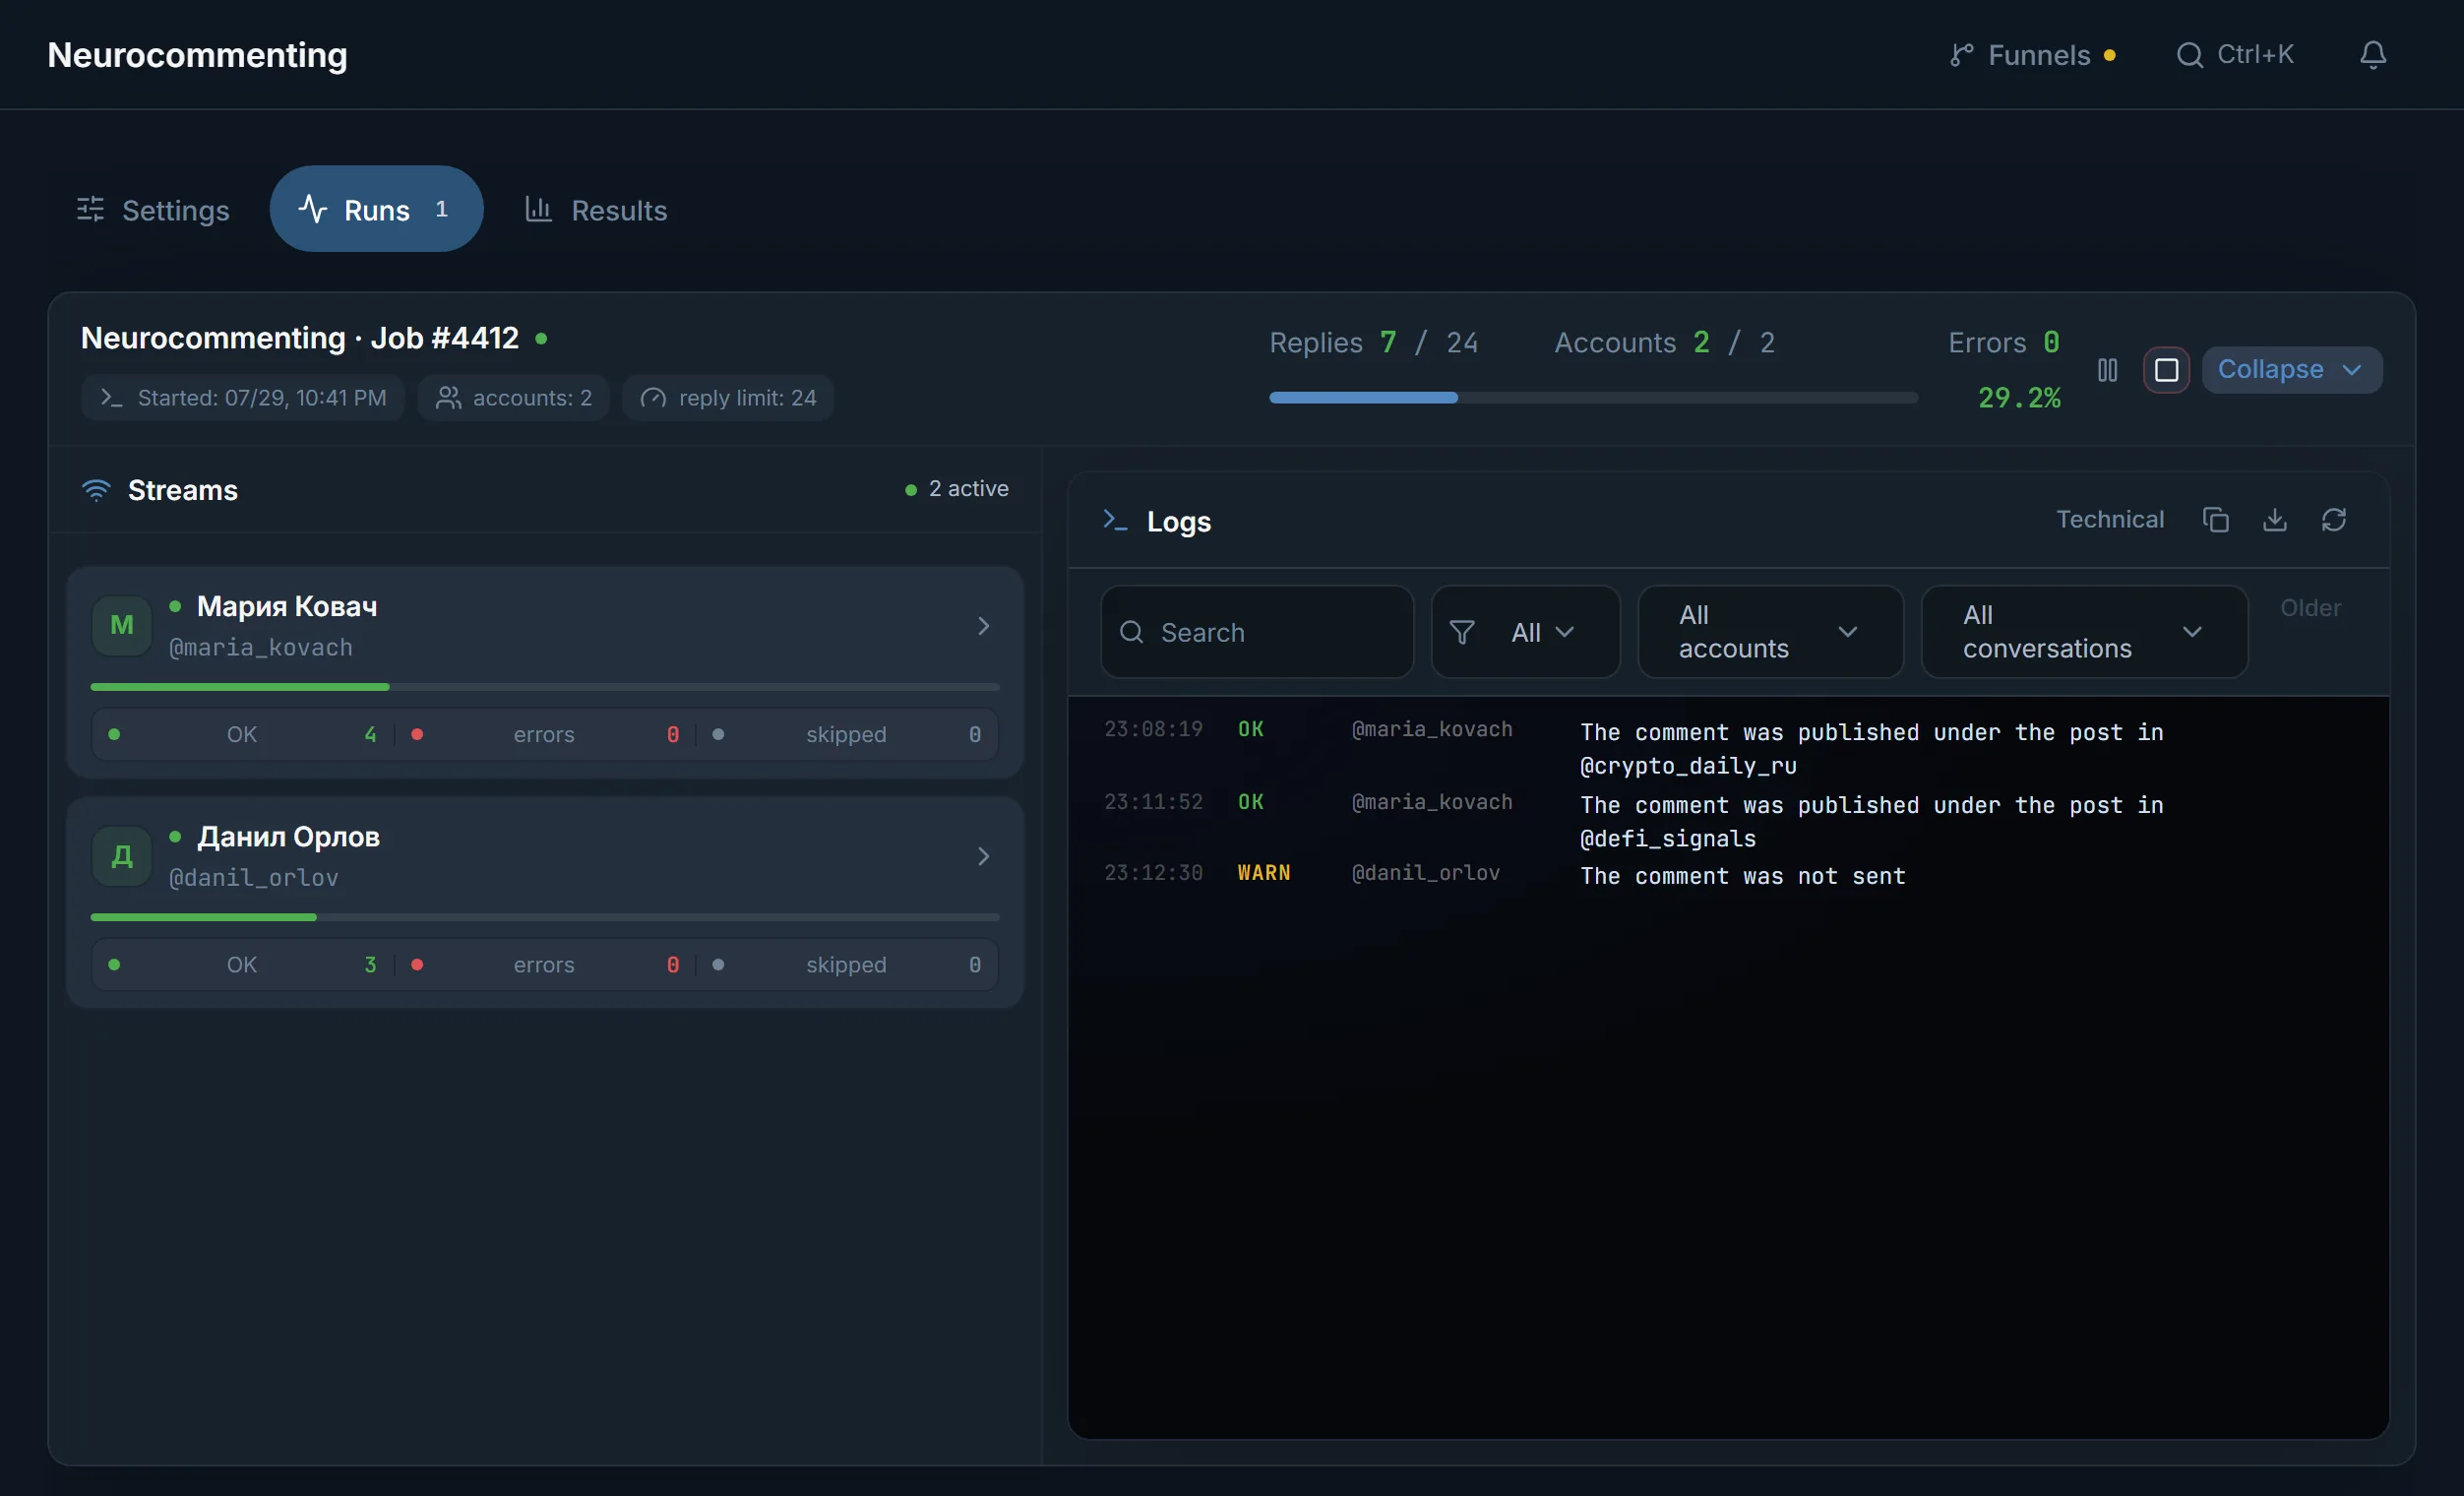
Task: Click the Мария Ковач stream progress bar
Action: [x=545, y=687]
